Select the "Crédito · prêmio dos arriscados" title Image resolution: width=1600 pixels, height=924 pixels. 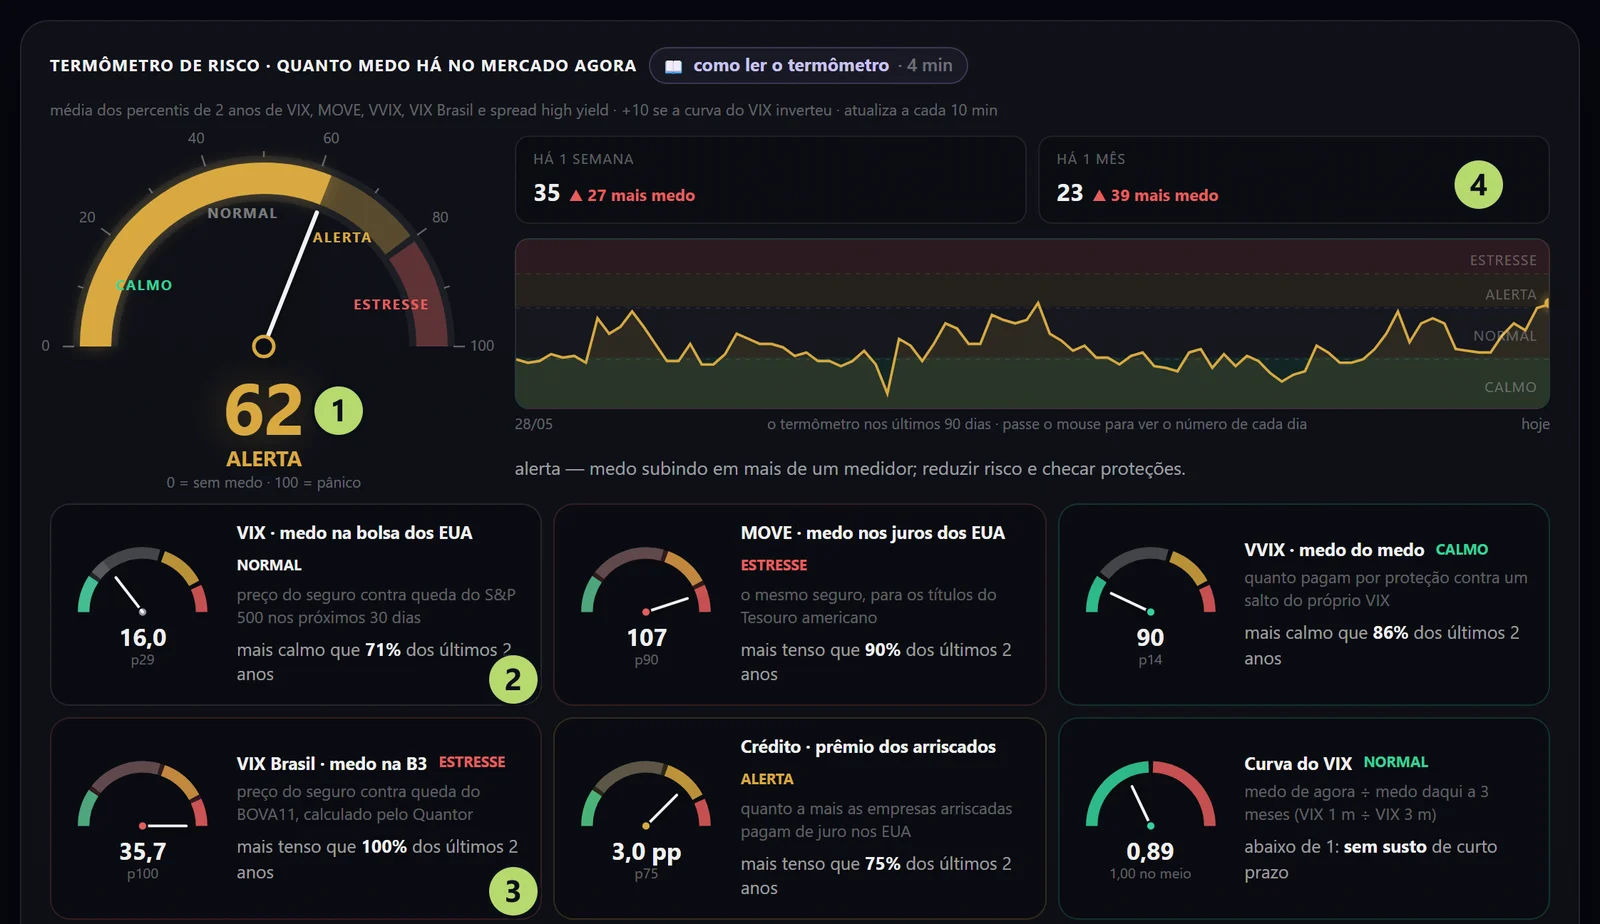point(868,747)
